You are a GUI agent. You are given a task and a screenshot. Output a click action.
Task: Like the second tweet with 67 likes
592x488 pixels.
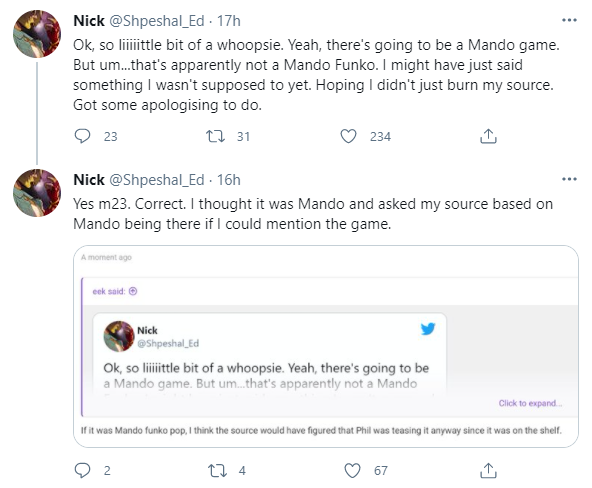tap(352, 470)
